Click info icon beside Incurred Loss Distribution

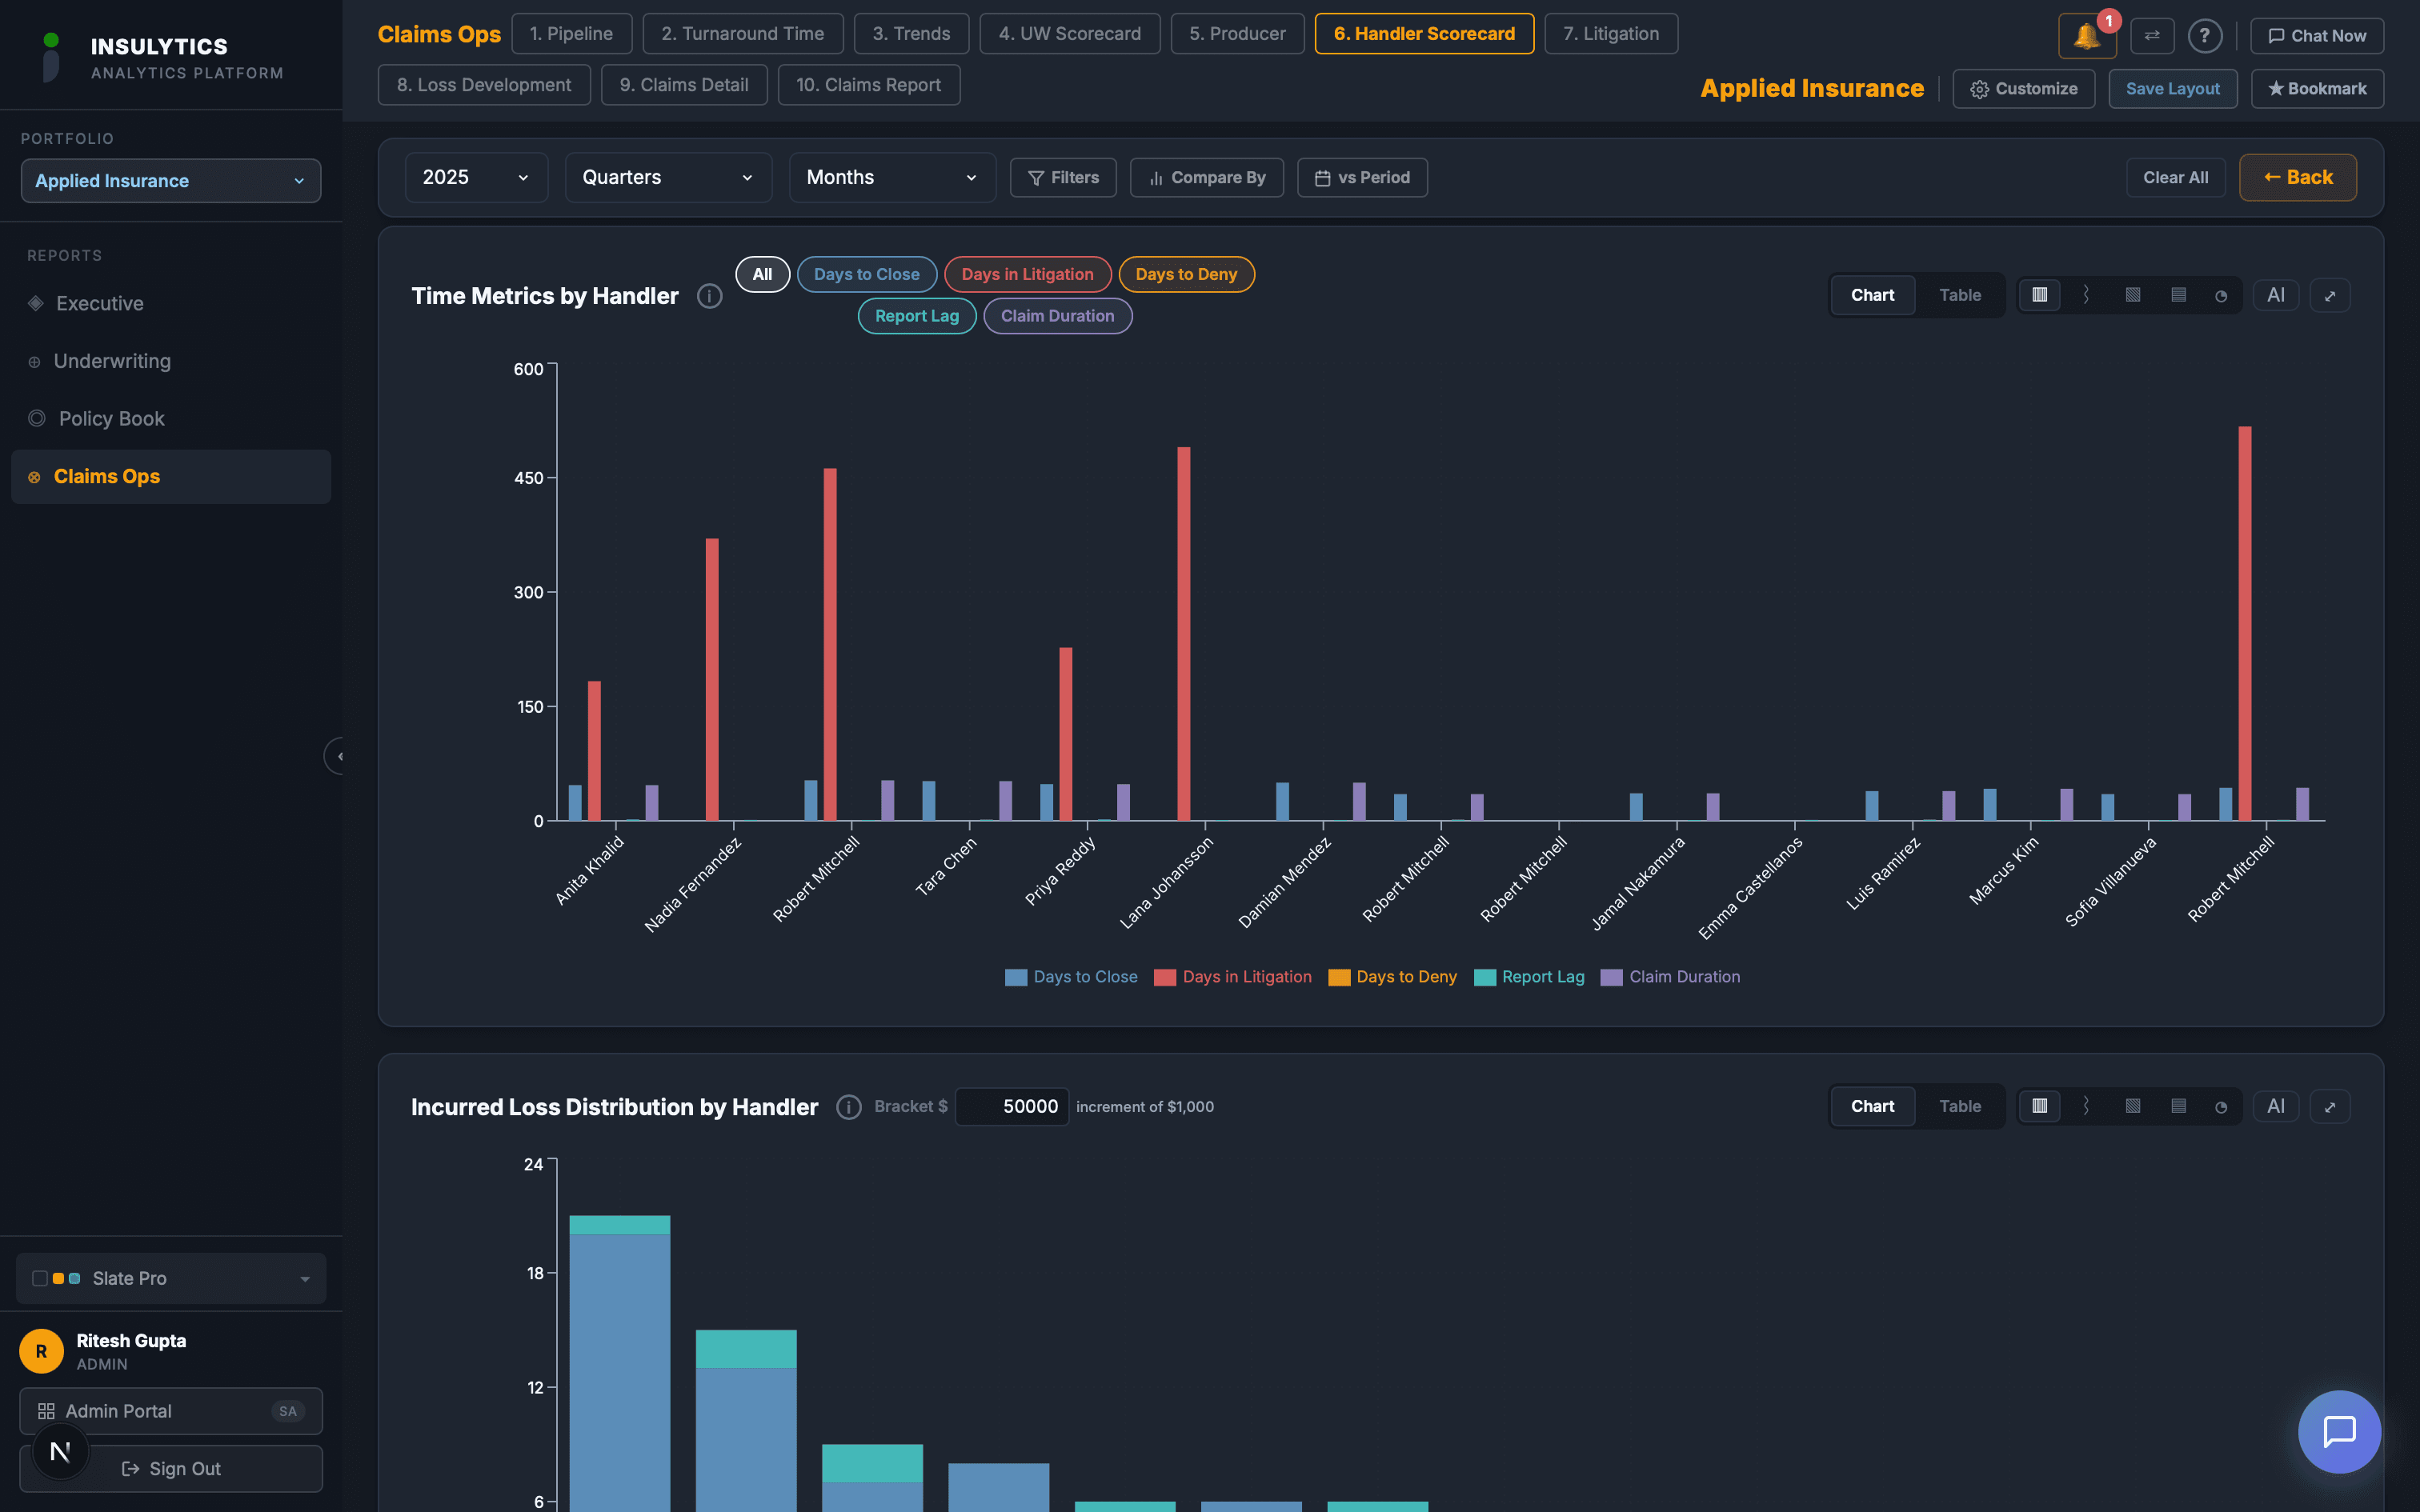848,1107
